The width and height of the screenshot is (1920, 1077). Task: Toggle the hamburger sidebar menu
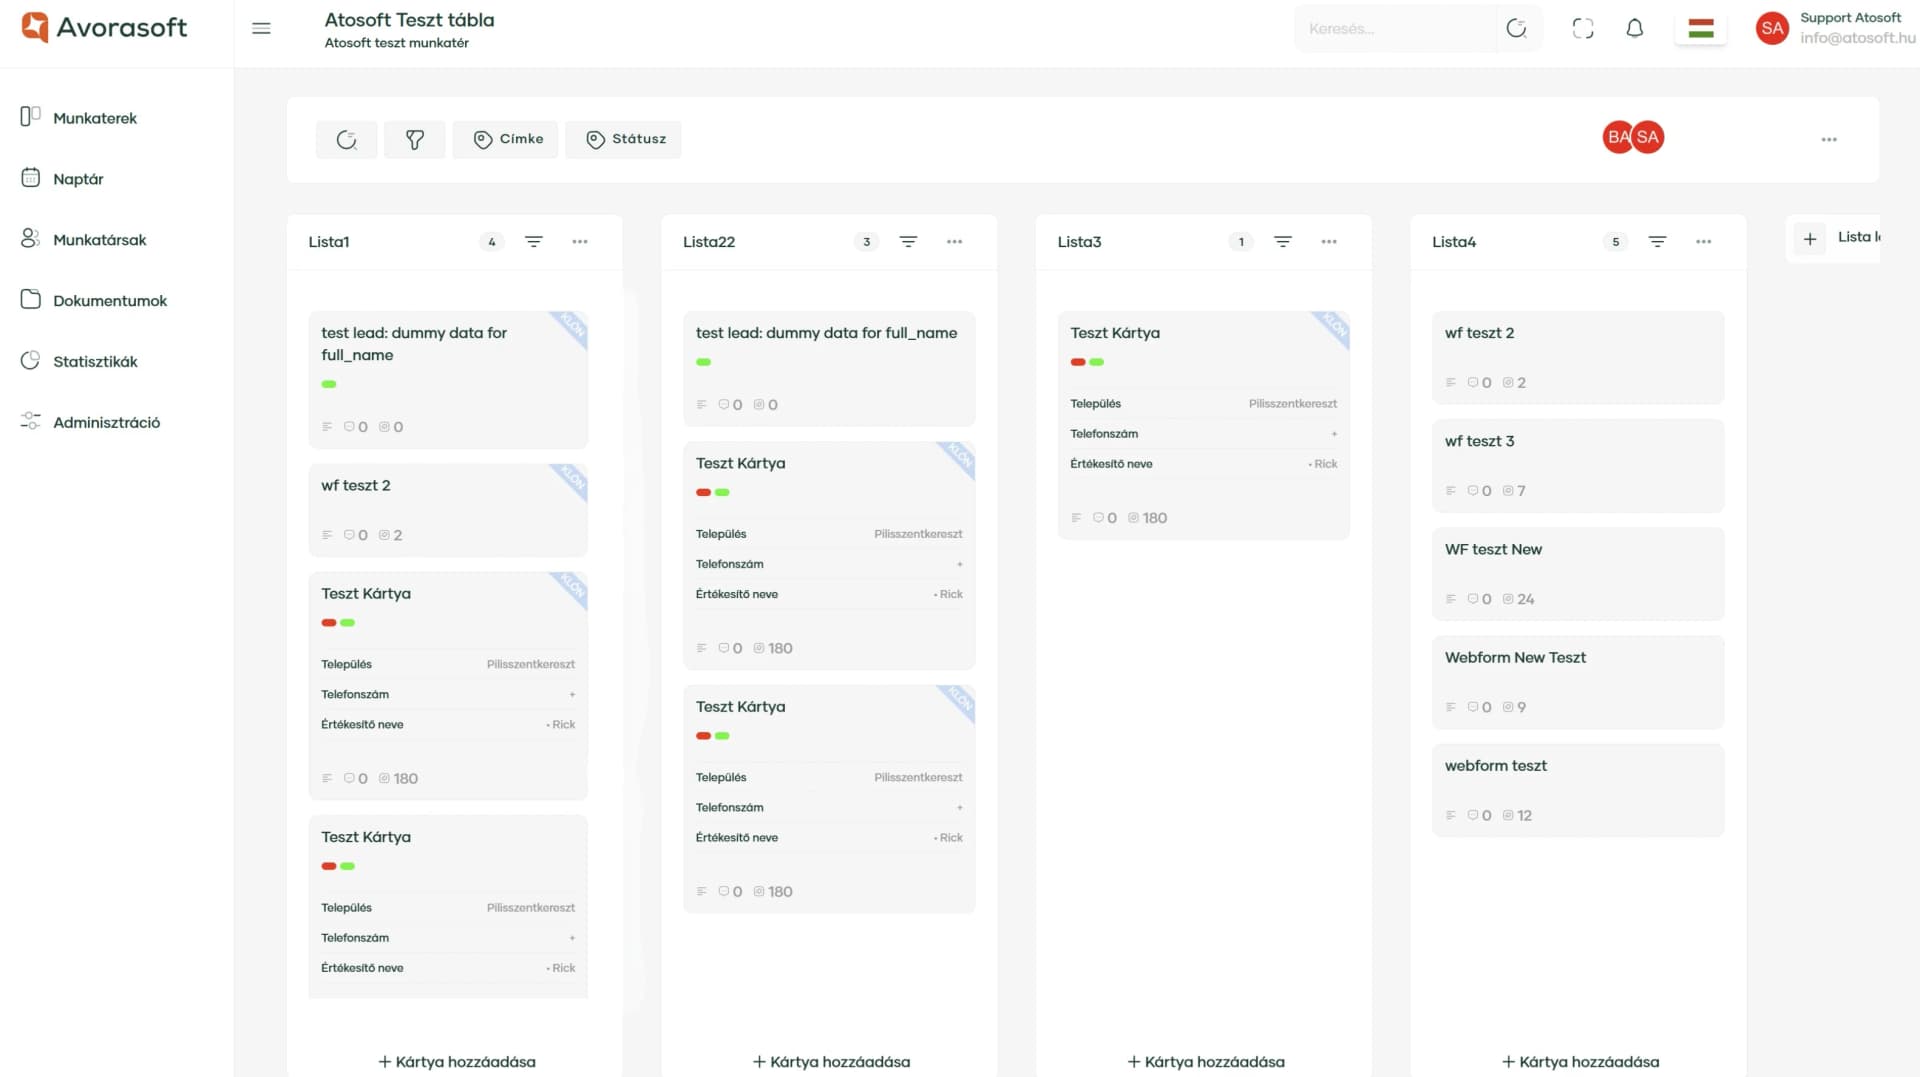pyautogui.click(x=261, y=28)
